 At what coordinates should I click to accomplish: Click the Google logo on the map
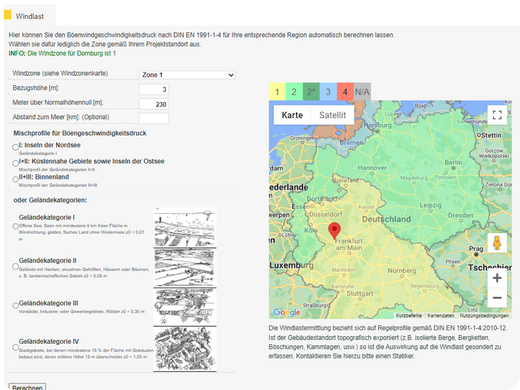pyautogui.click(x=287, y=312)
